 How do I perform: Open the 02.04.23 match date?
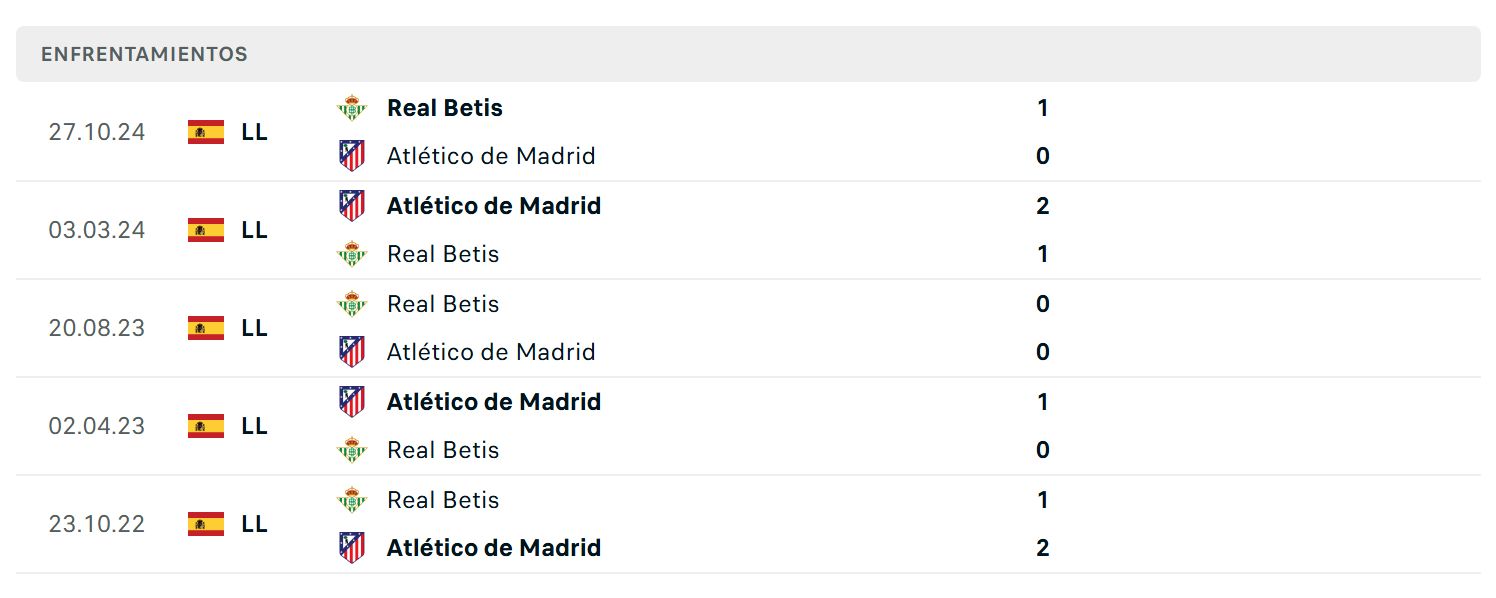click(x=97, y=426)
